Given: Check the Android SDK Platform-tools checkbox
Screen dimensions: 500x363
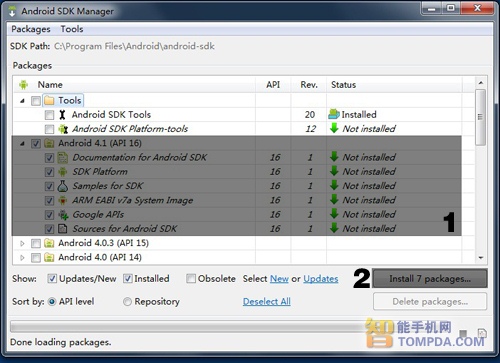Looking at the screenshot, I should (x=49, y=129).
